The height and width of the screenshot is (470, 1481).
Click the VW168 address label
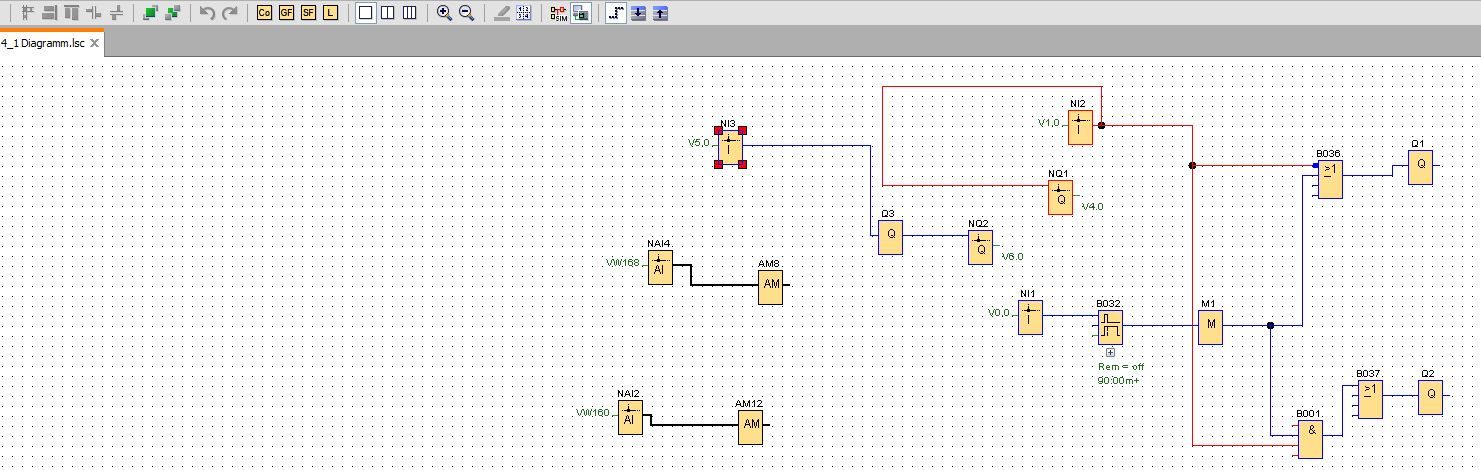click(x=623, y=263)
